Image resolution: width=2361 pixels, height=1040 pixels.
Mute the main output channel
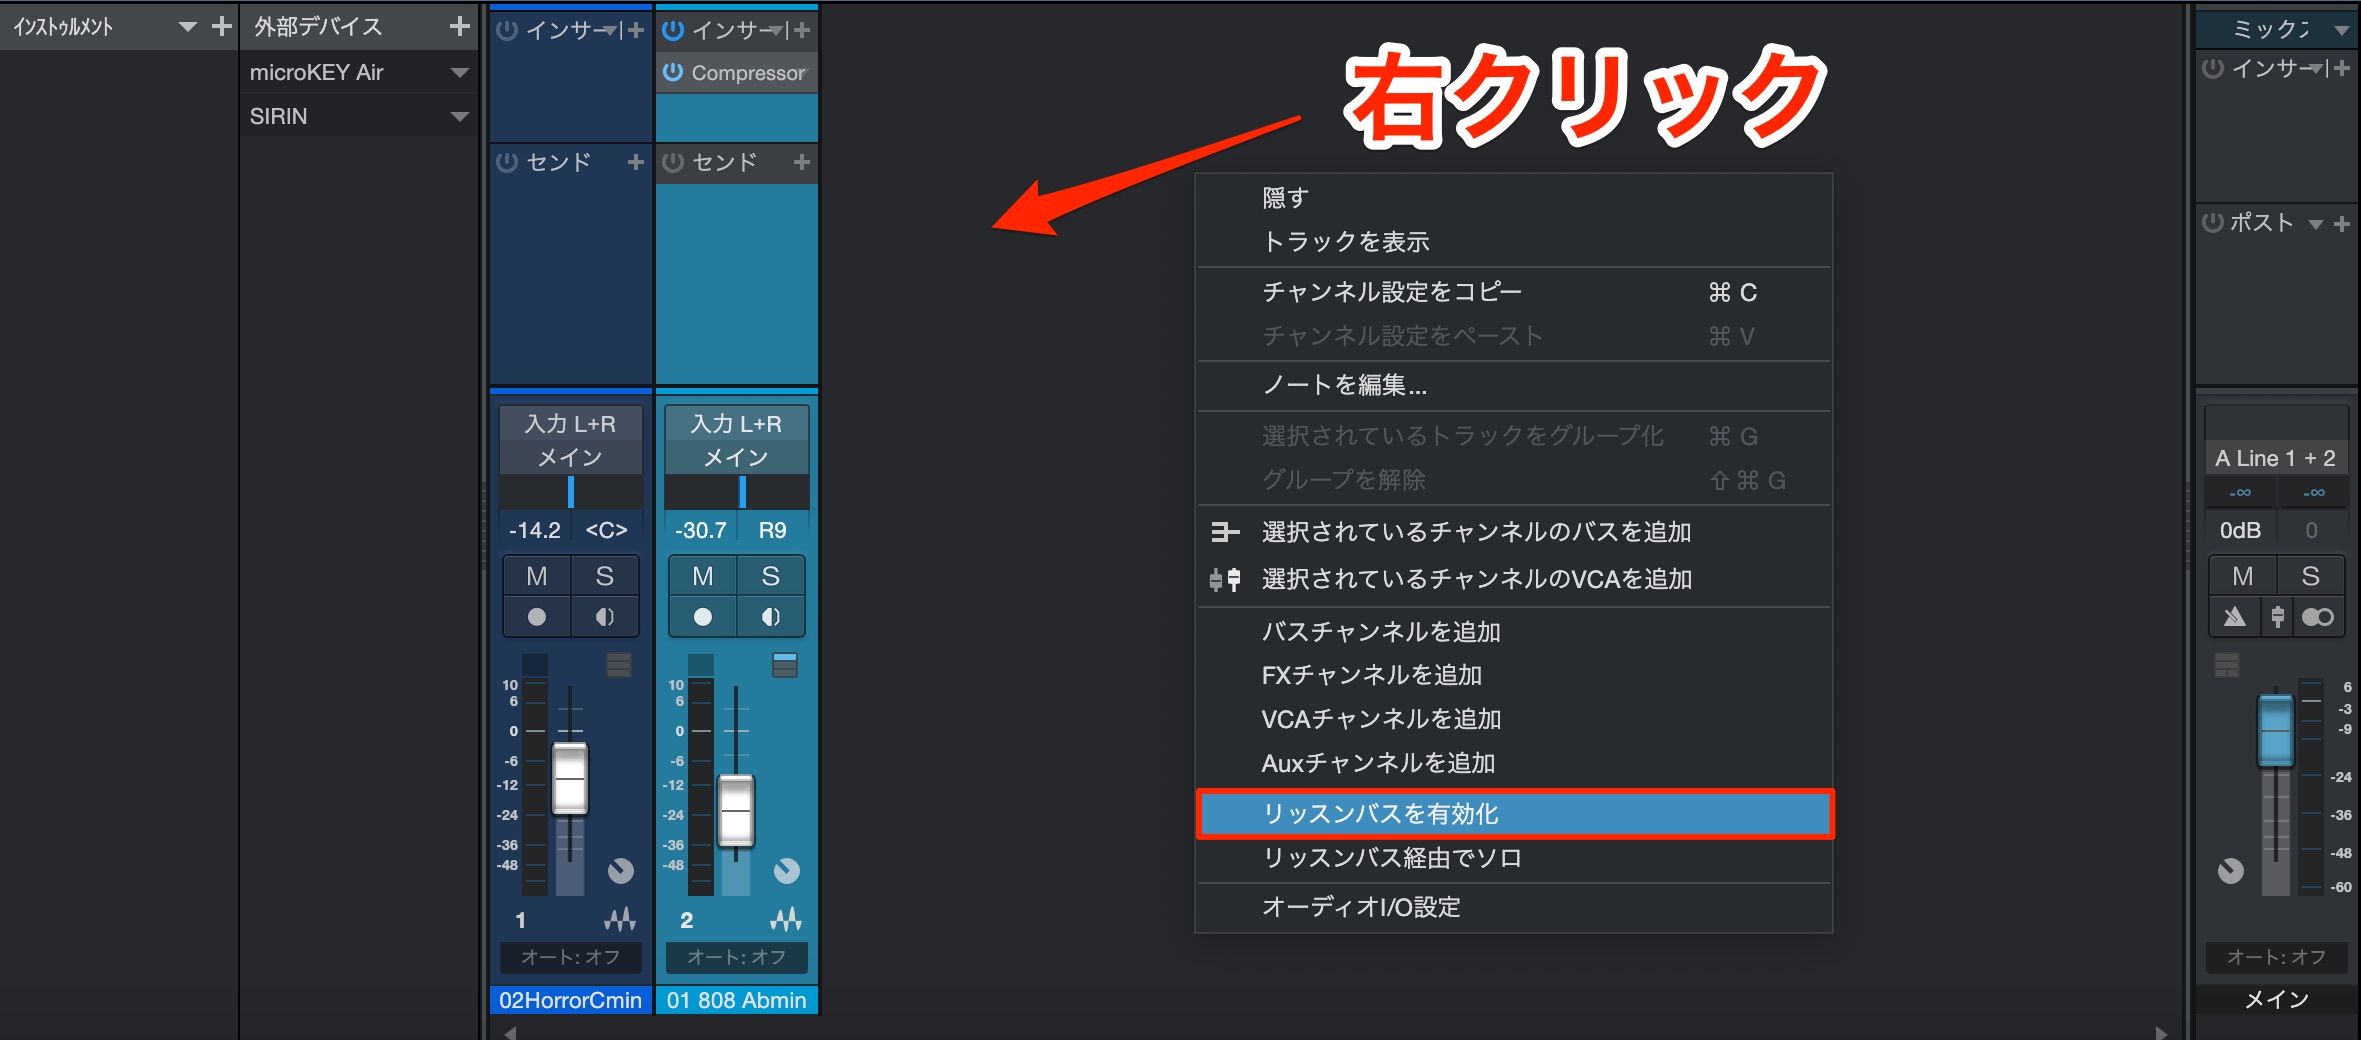2243,576
